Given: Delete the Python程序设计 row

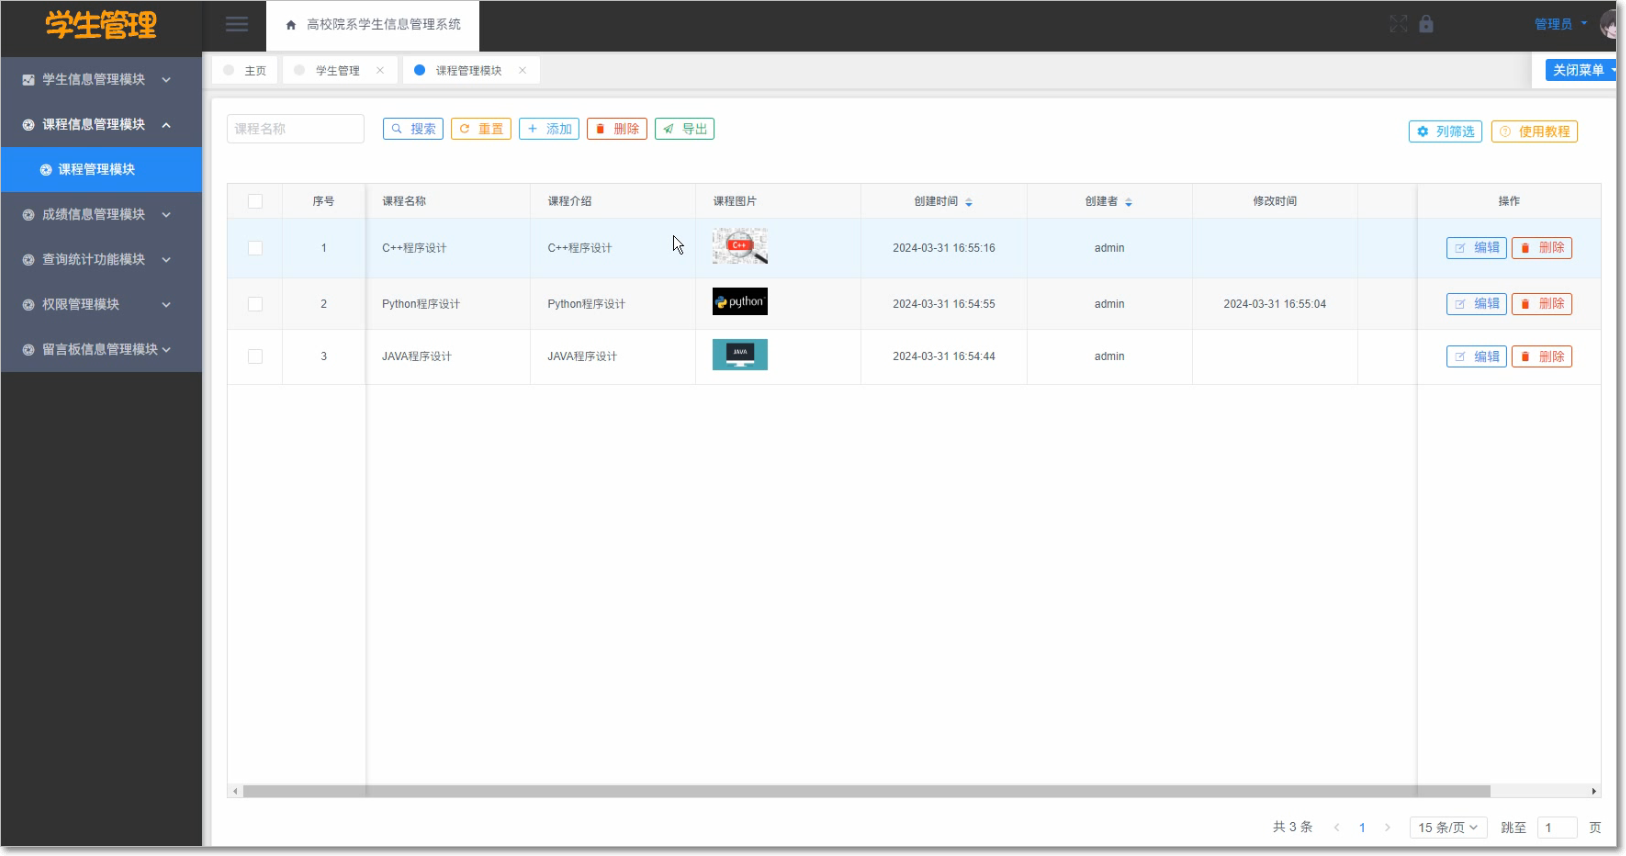Looking at the screenshot, I should (1542, 304).
